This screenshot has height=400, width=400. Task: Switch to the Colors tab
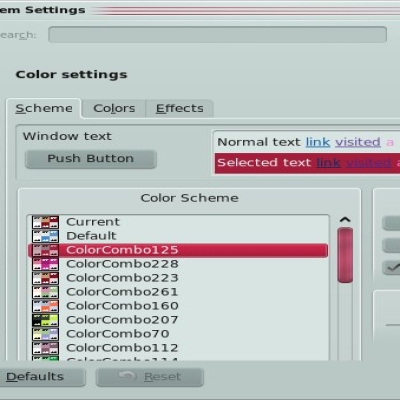coord(114,108)
